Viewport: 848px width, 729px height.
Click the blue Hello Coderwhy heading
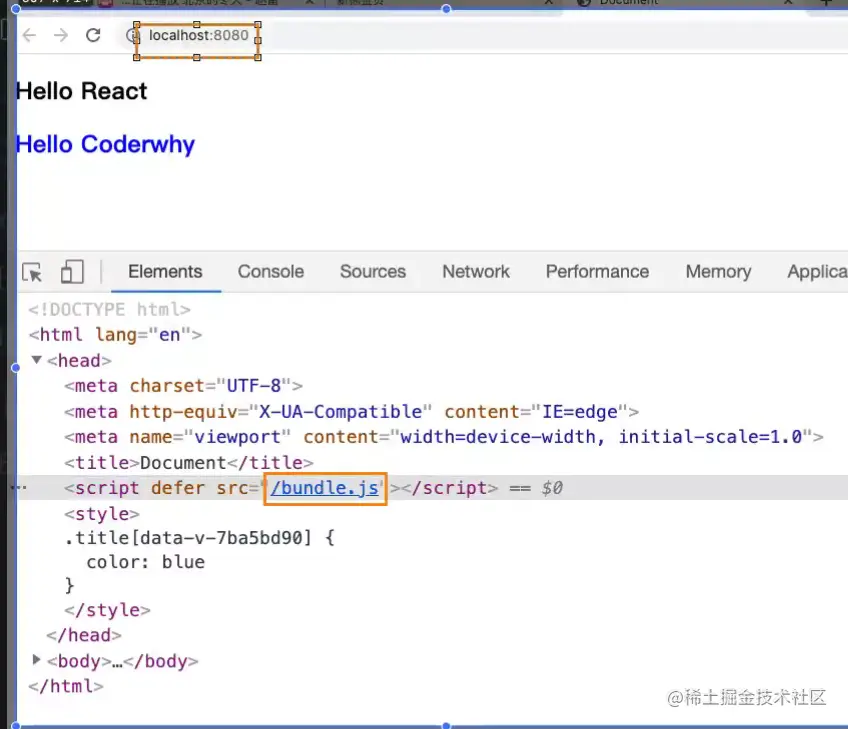(105, 144)
